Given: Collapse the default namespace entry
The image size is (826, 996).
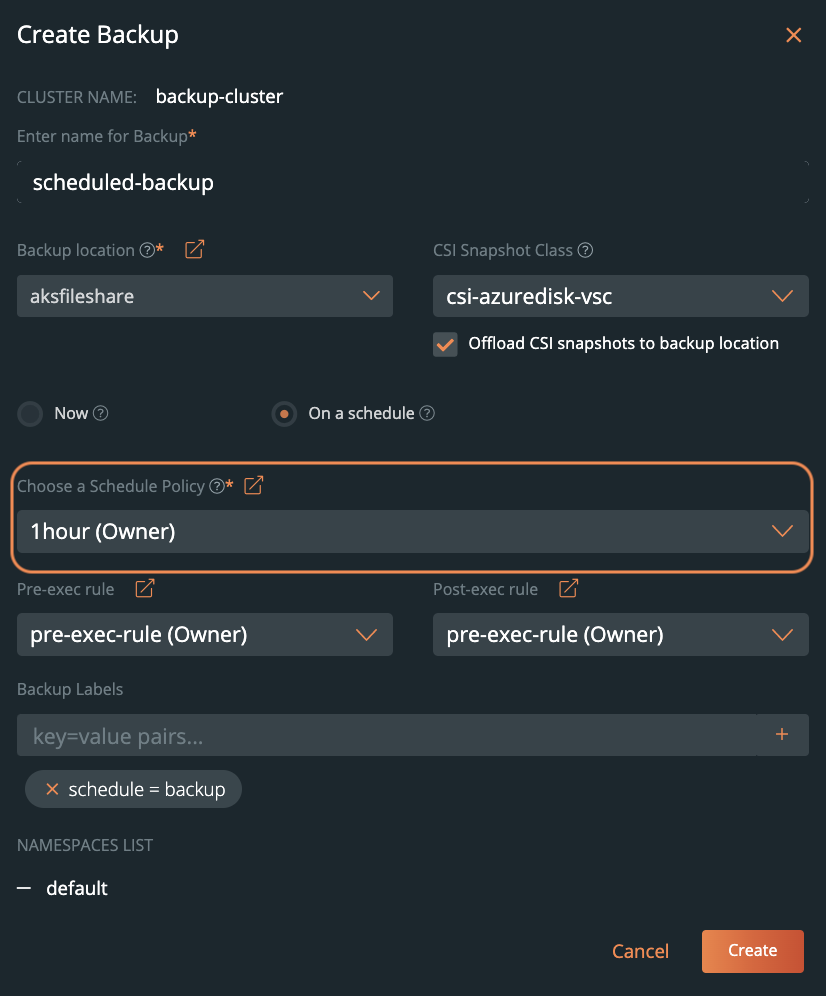Looking at the screenshot, I should [x=24, y=888].
